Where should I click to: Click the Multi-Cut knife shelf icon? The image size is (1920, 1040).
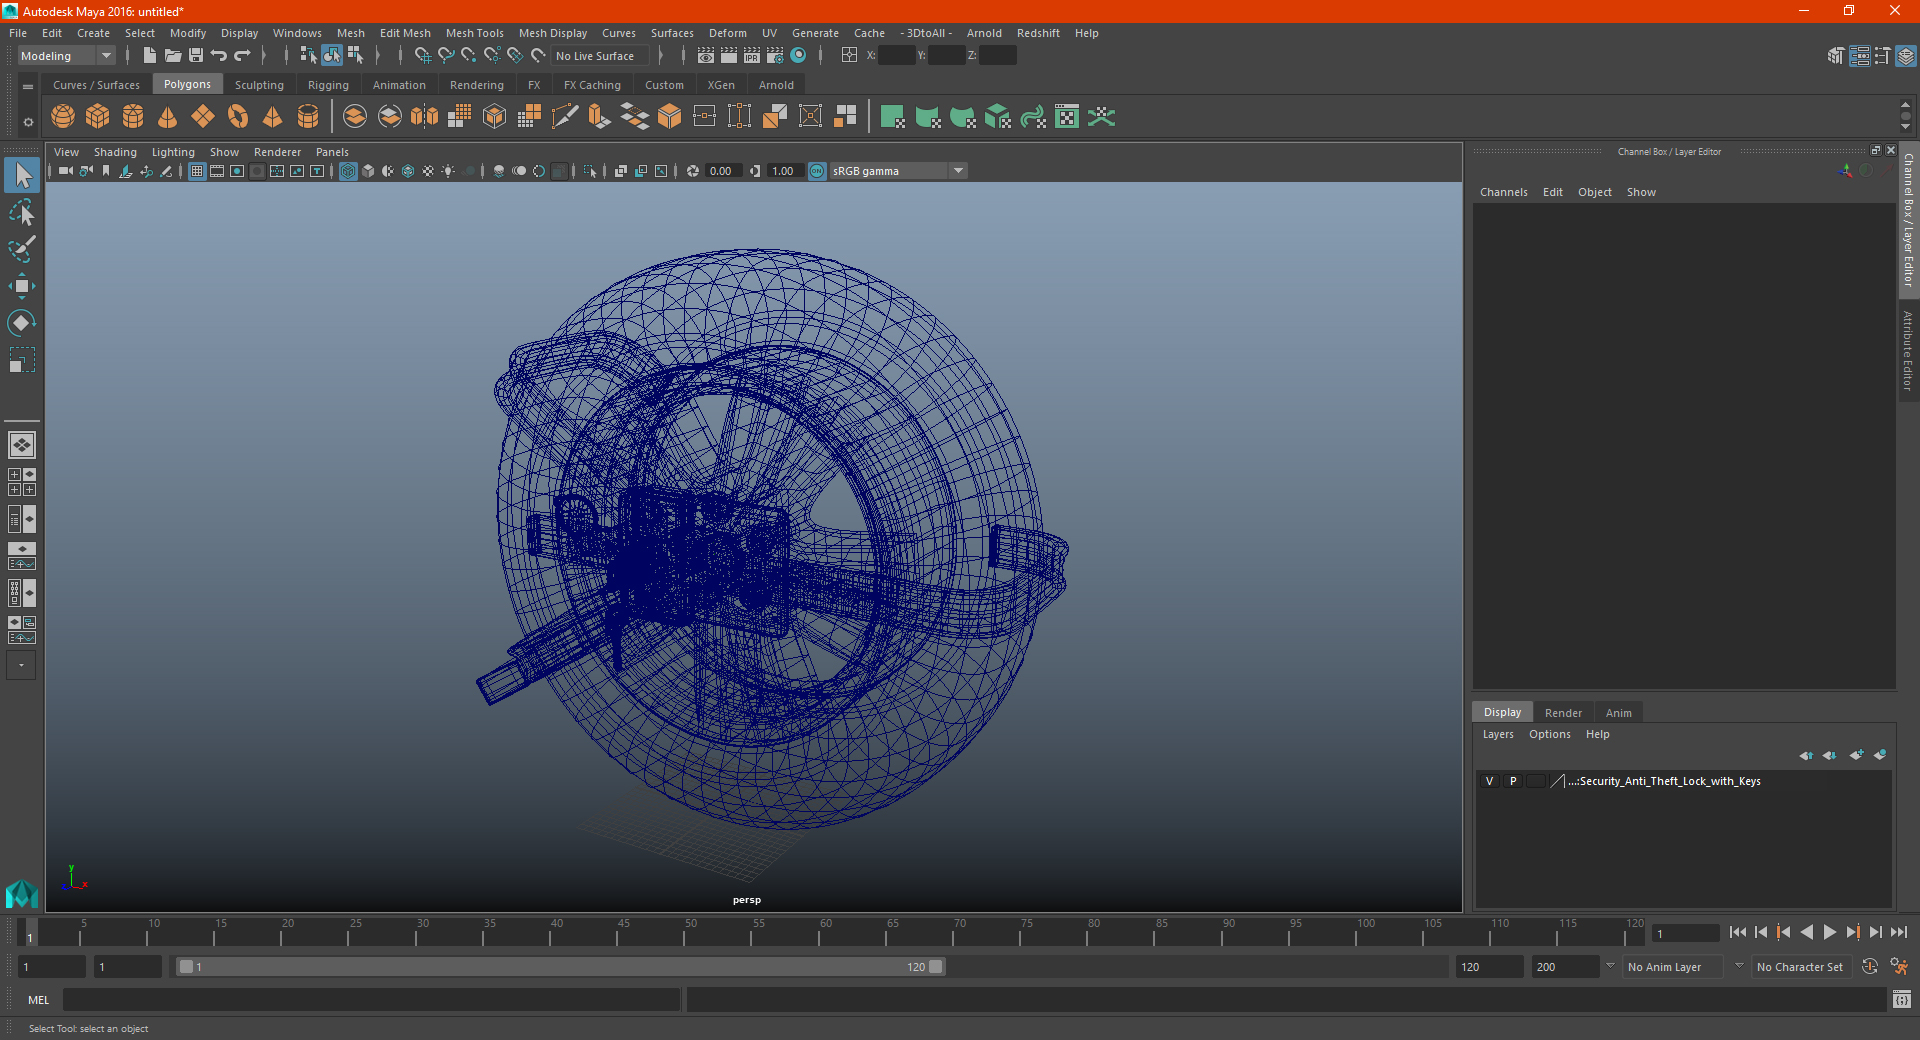pos(565,117)
